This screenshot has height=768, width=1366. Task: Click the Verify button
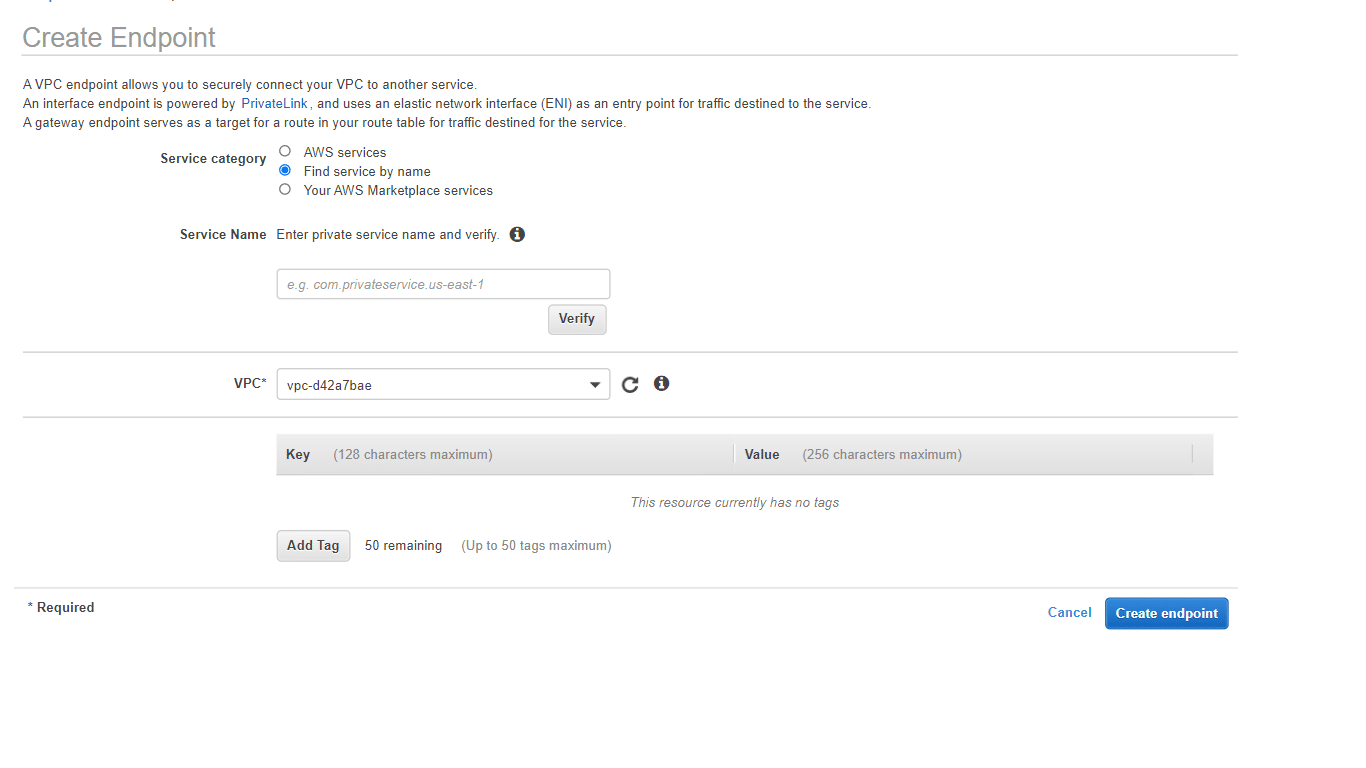point(577,319)
